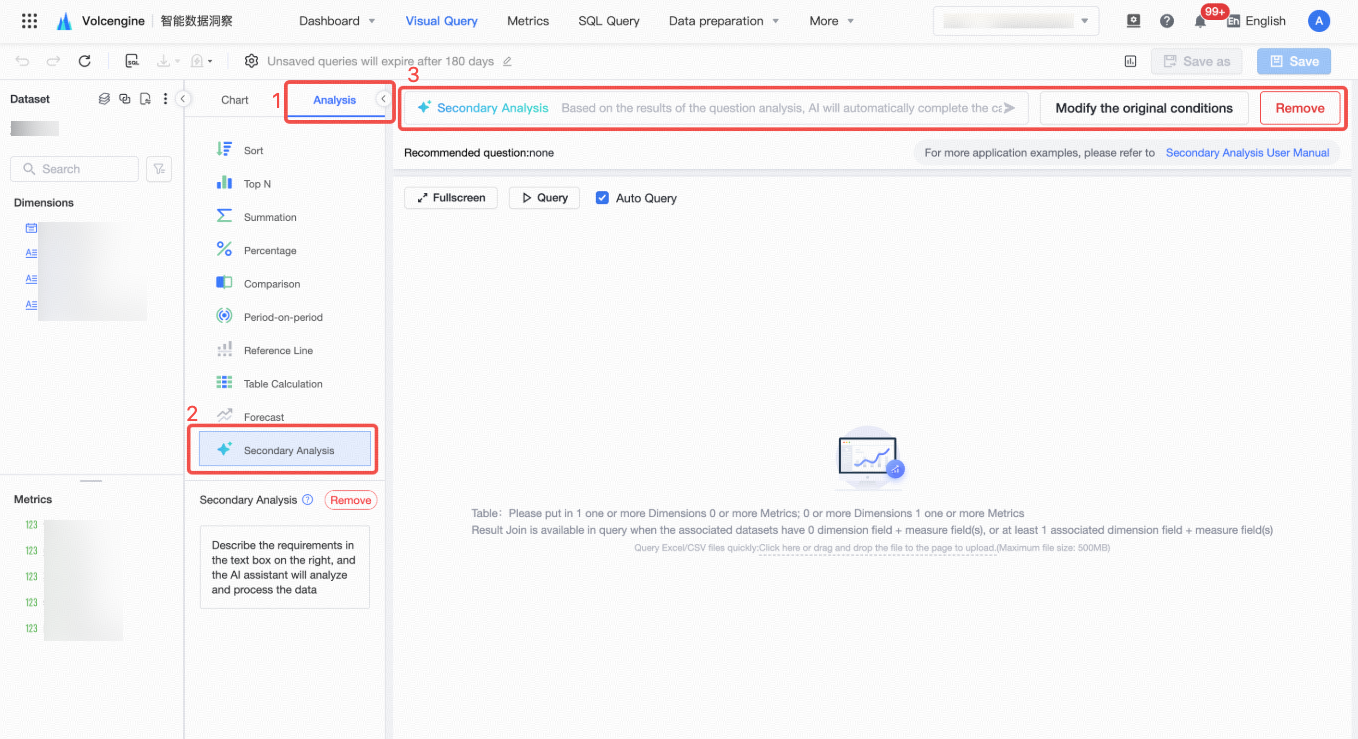The image size is (1358, 739).
Task: Click the send arrow in Secondary Analysis box
Action: [x=1010, y=108]
